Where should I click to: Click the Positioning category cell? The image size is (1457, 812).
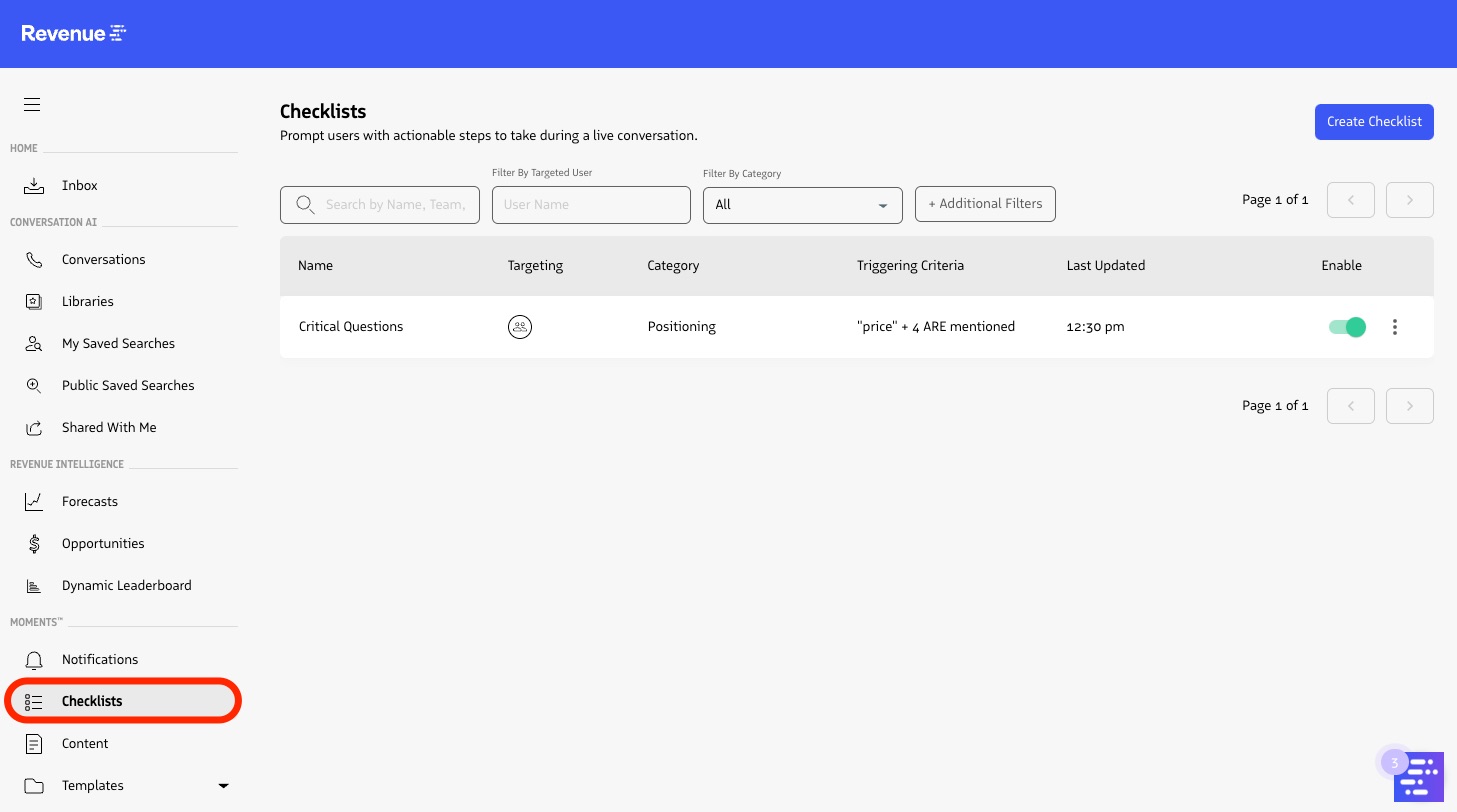tap(682, 326)
